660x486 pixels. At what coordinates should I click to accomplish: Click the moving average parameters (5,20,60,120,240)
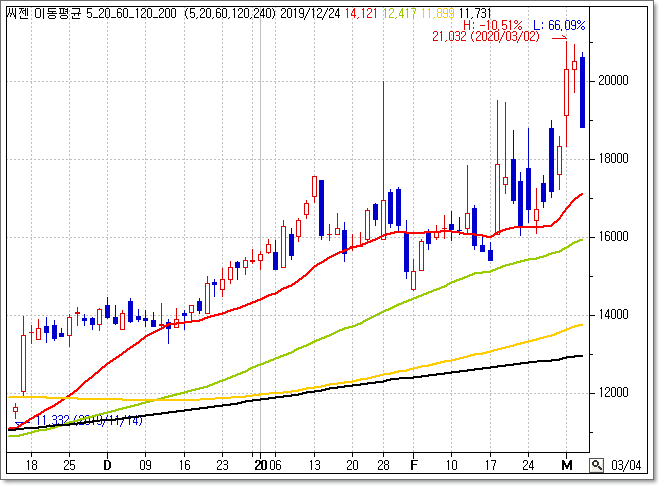tap(229, 13)
